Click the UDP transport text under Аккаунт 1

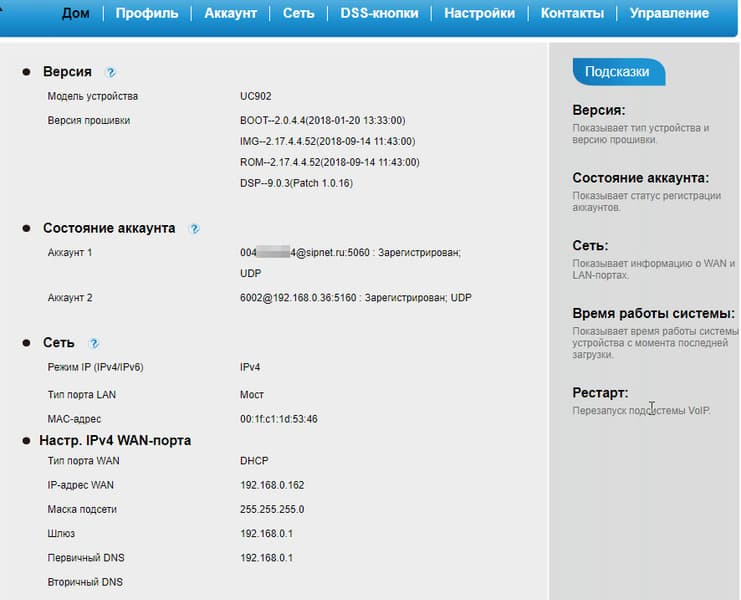point(250,274)
